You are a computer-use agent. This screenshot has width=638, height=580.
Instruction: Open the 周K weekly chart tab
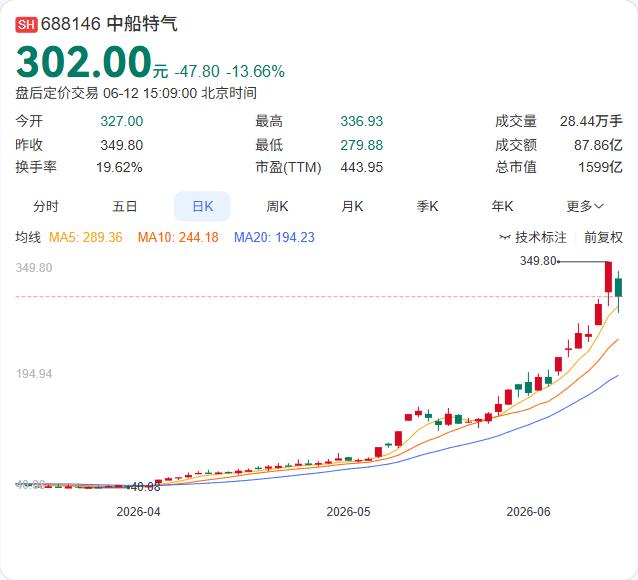(277, 206)
